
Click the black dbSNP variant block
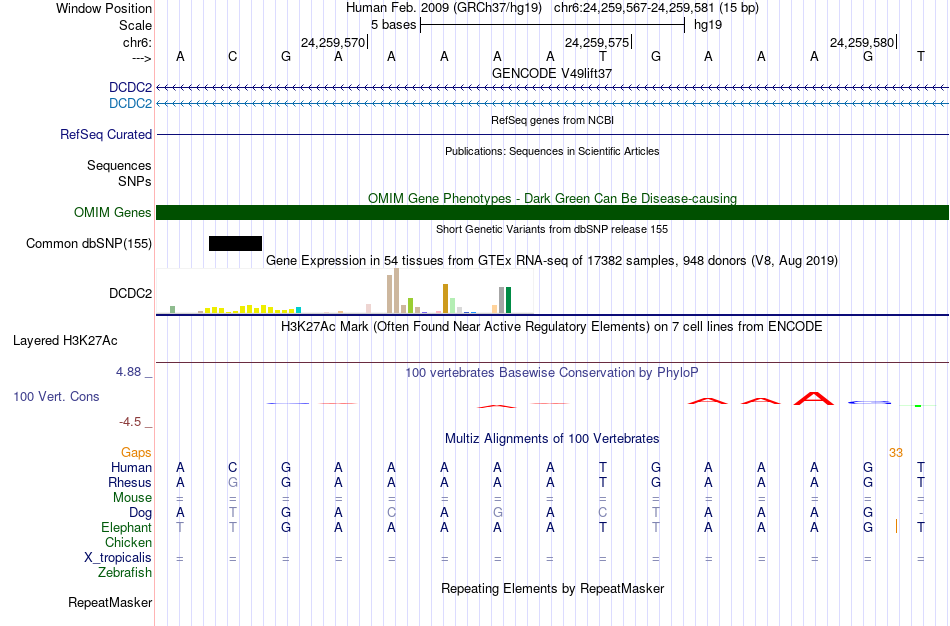(x=235, y=244)
